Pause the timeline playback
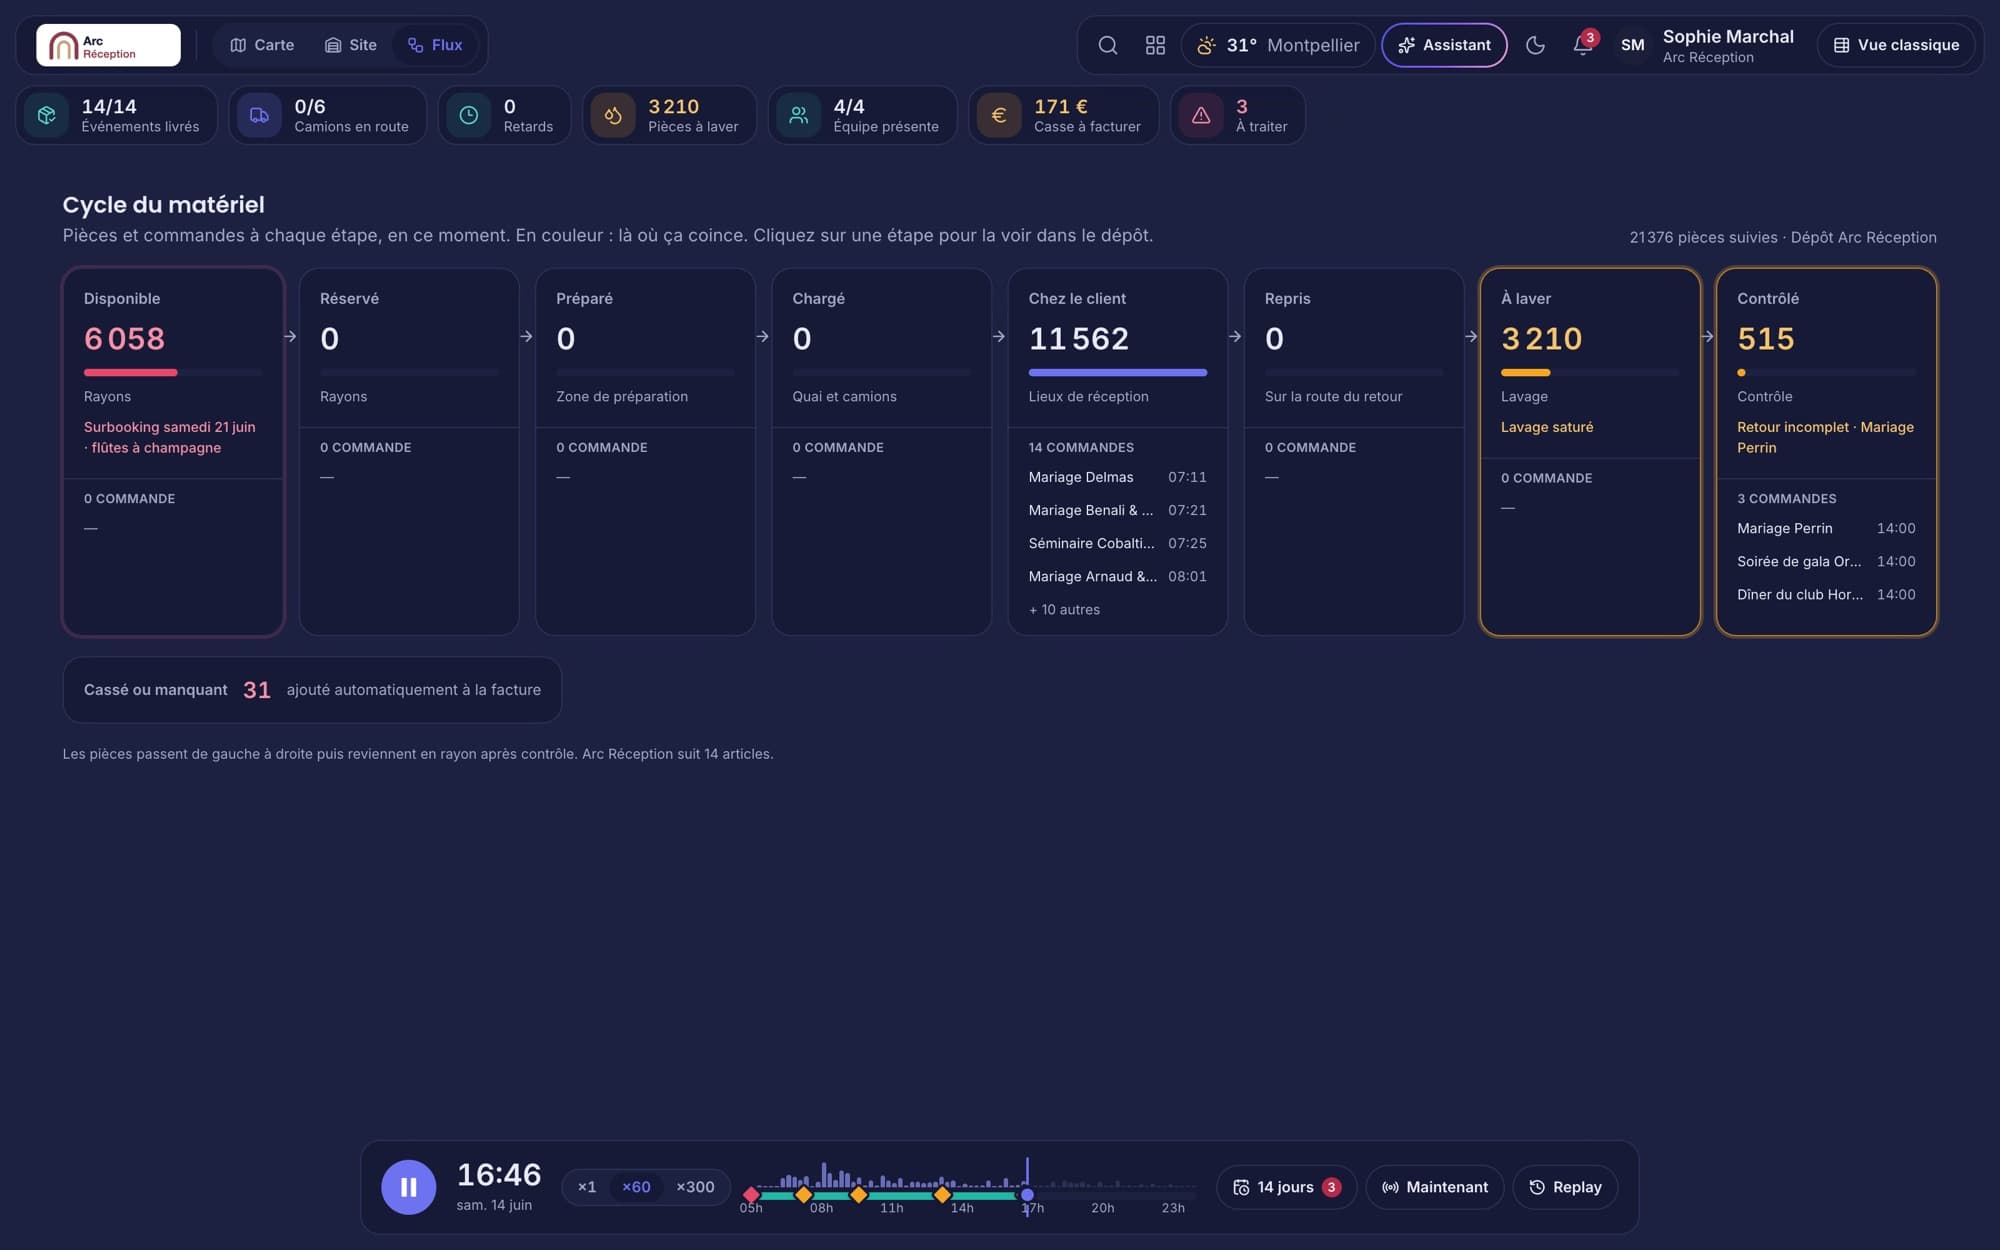The width and height of the screenshot is (2000, 1250). coord(408,1187)
